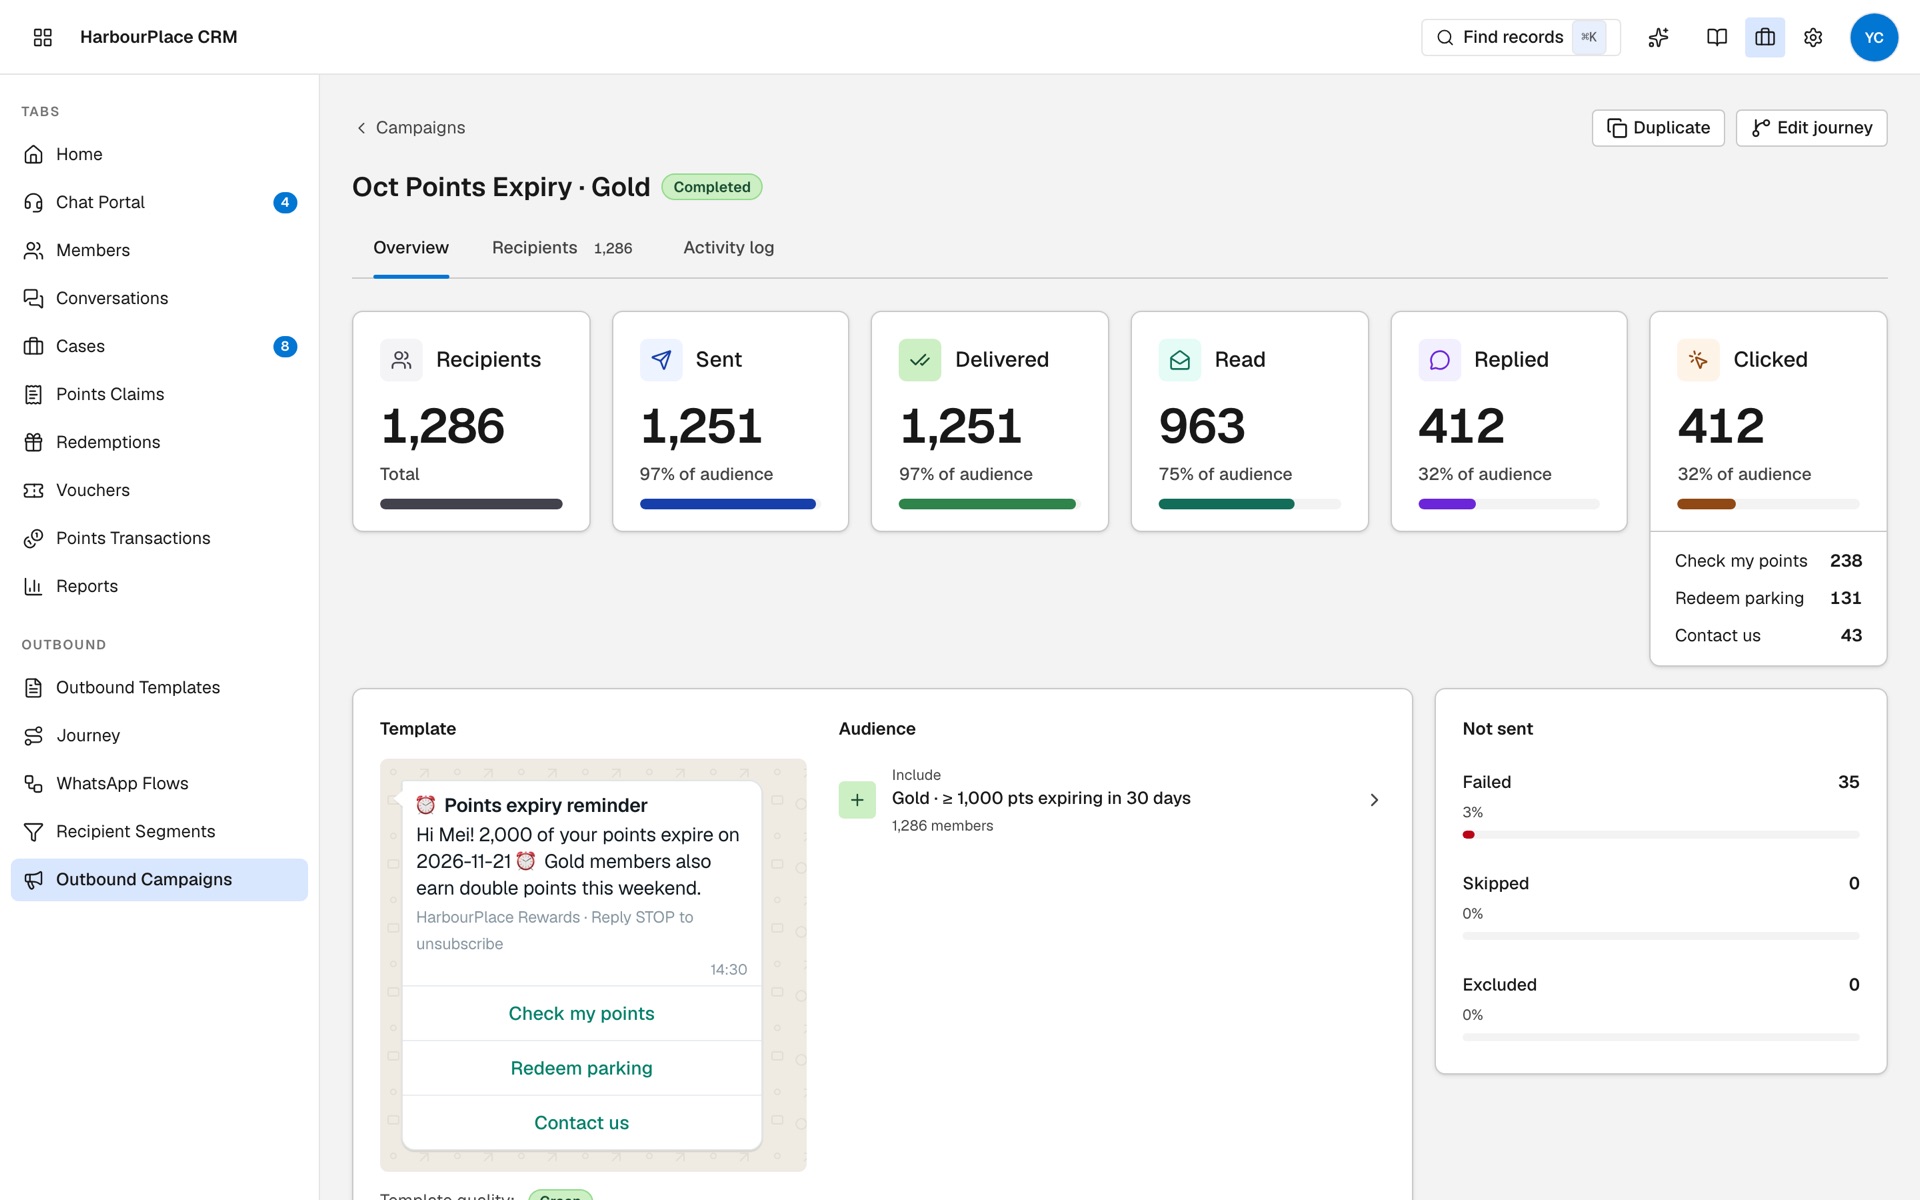Click the Duplicate button
This screenshot has height=1200, width=1920.
(1658, 128)
